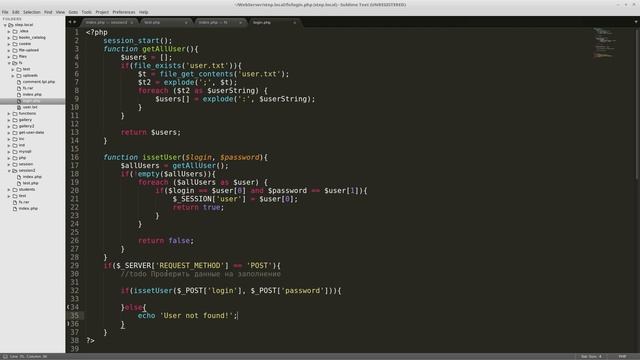Expand the uploads folder inside fs
This screenshot has width=640, height=360.
13,76
